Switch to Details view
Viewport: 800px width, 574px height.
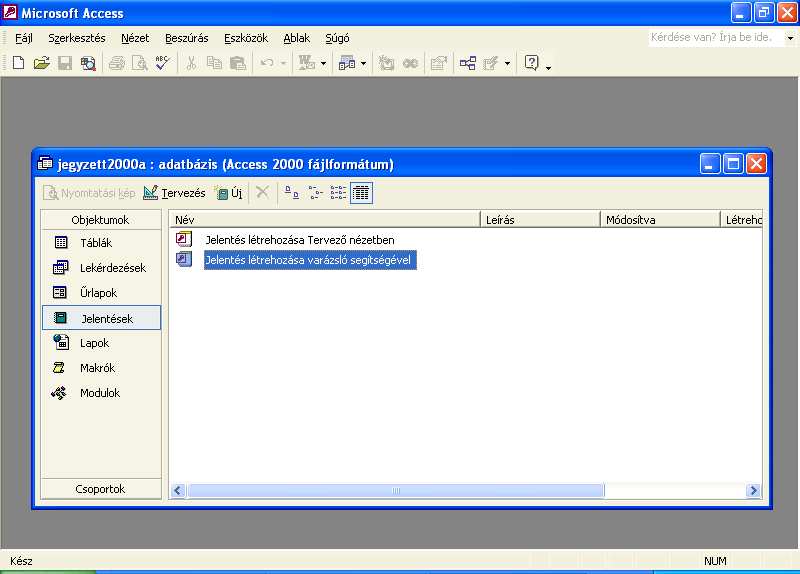pyautogui.click(x=361, y=192)
